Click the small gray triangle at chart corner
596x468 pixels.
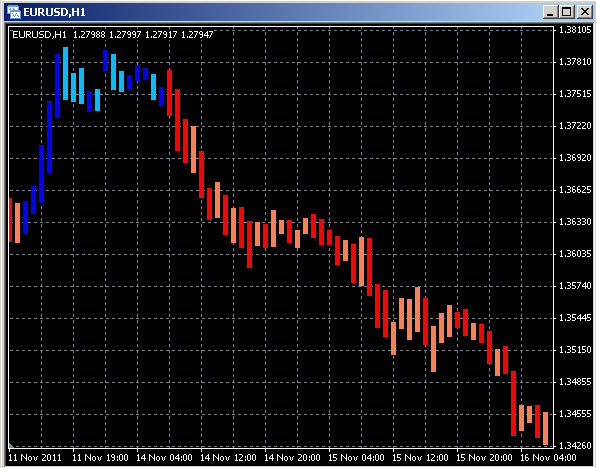[11, 446]
